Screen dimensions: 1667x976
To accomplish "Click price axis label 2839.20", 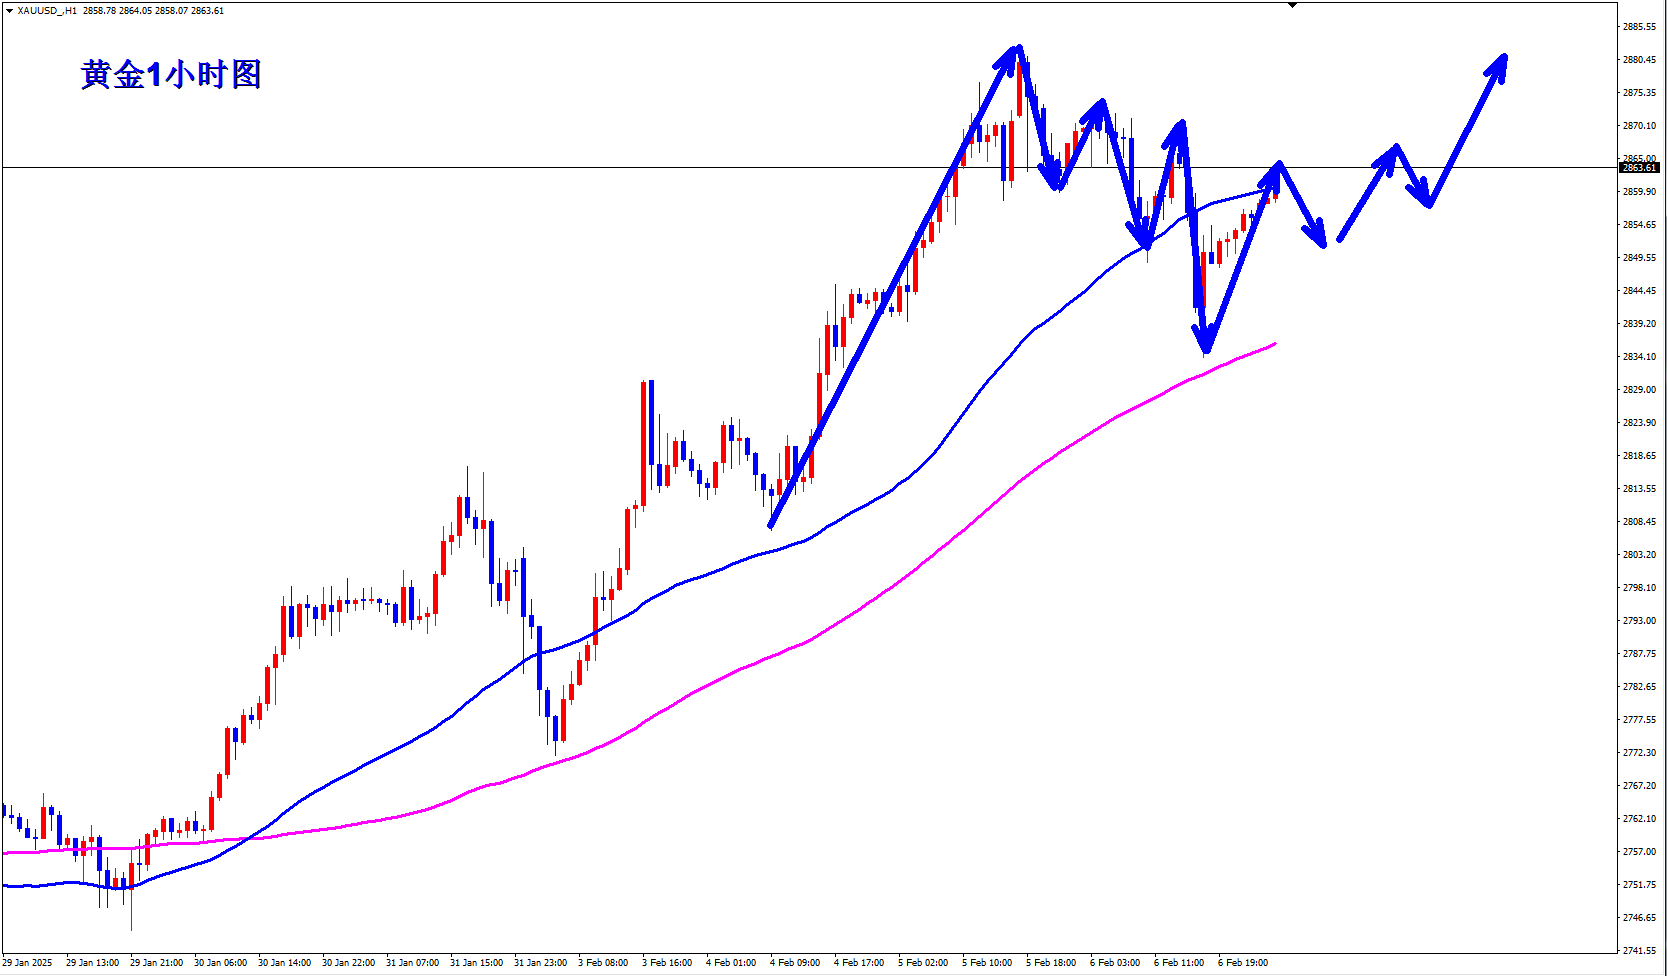I will [1639, 324].
